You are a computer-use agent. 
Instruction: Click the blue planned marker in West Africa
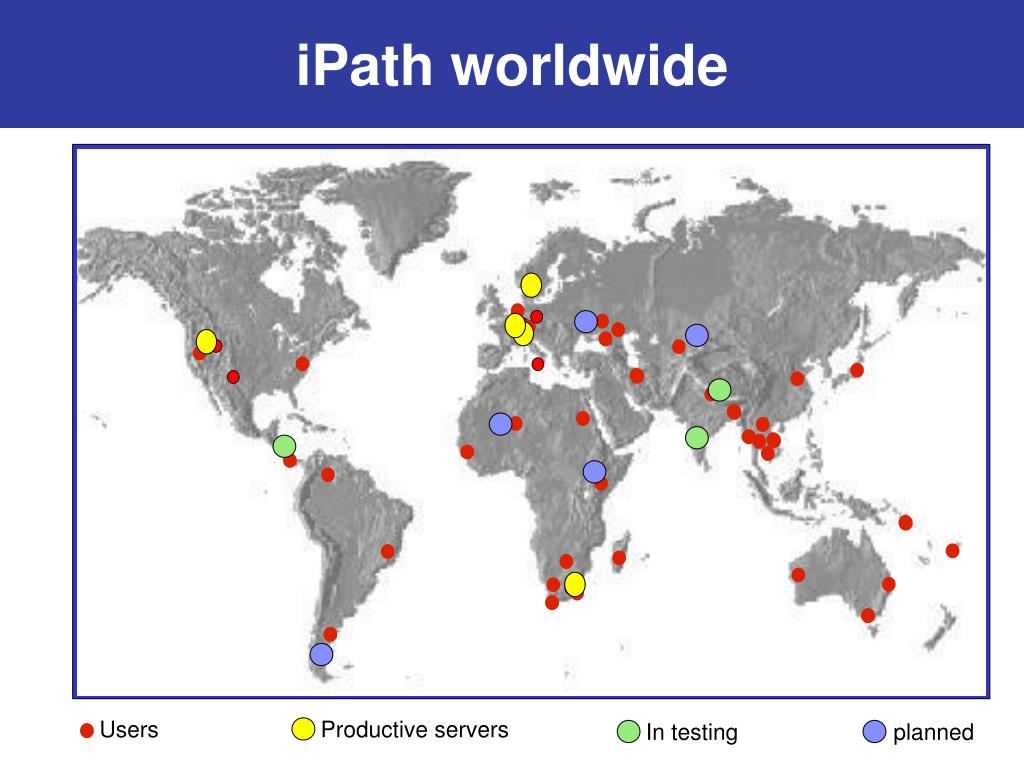[500, 424]
